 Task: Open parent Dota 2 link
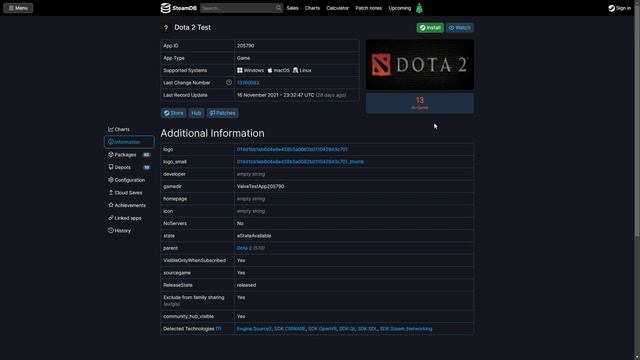[x=244, y=248]
